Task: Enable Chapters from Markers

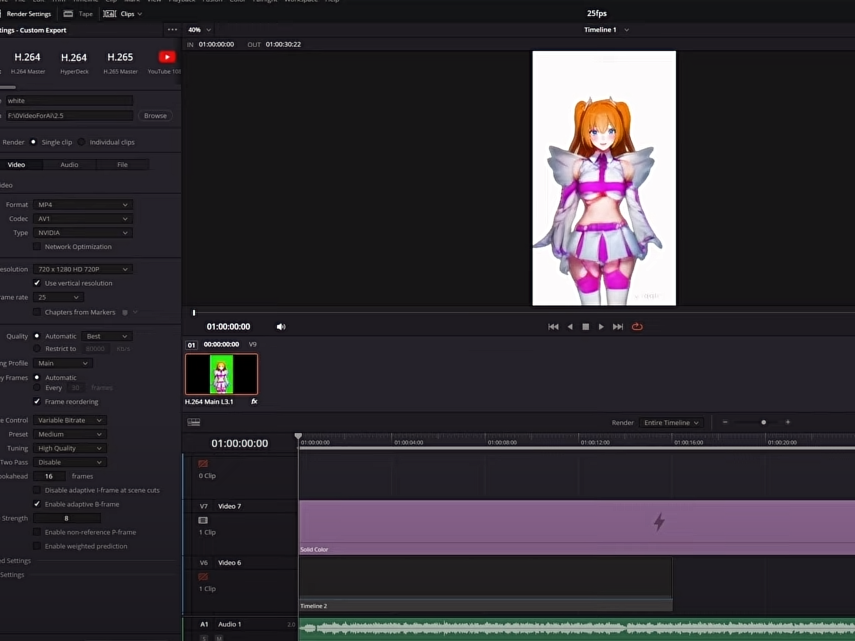Action: tap(37, 312)
